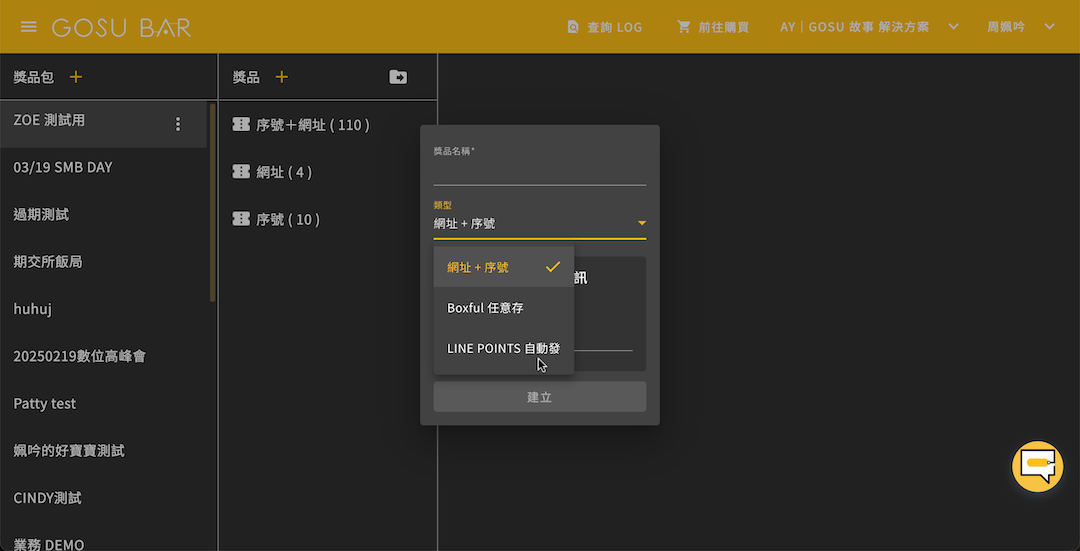Select the huhuj package
Image resolution: width=1080 pixels, height=551 pixels.
point(103,309)
